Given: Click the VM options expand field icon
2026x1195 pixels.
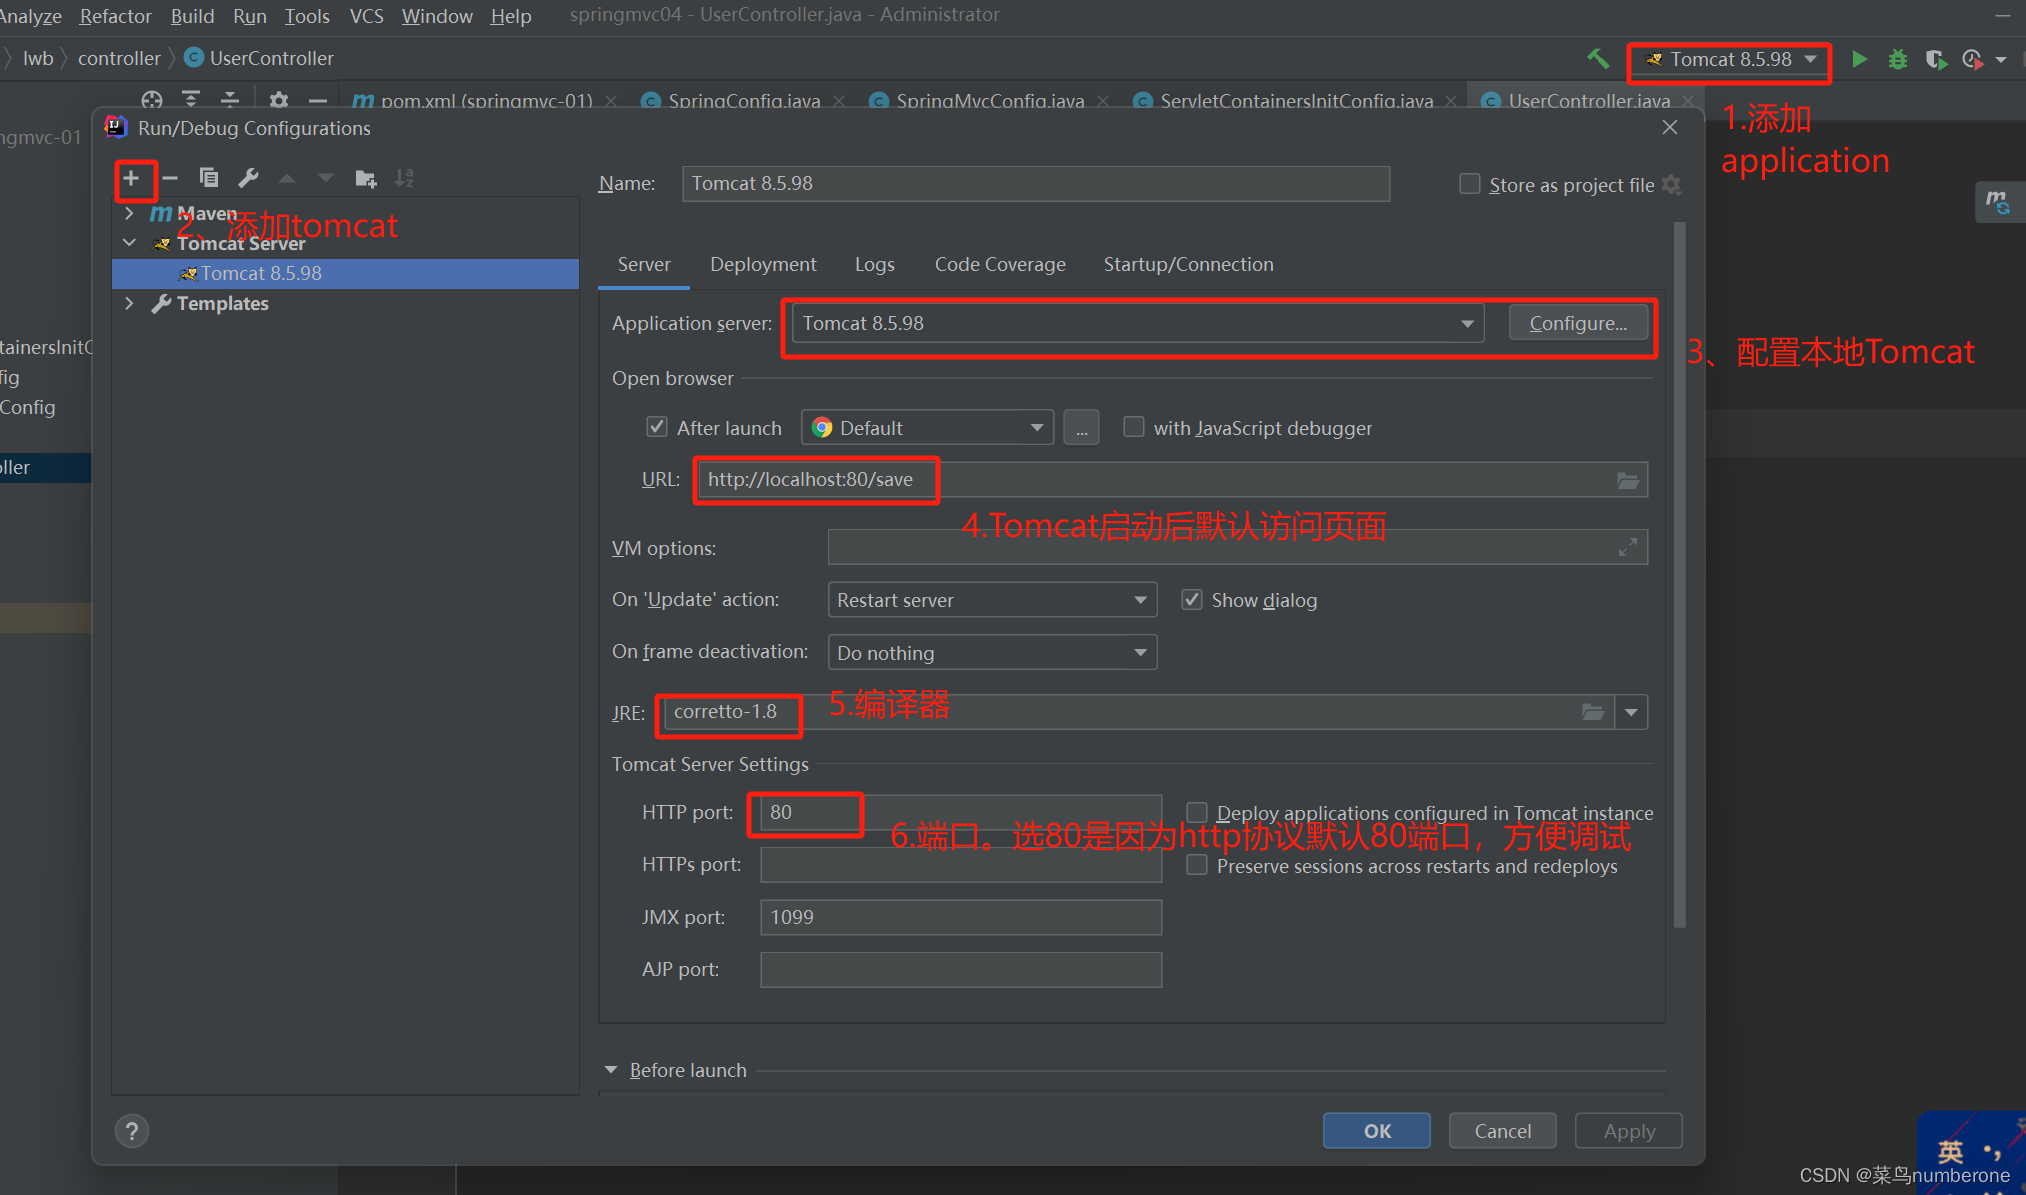Looking at the screenshot, I should click(x=1627, y=547).
